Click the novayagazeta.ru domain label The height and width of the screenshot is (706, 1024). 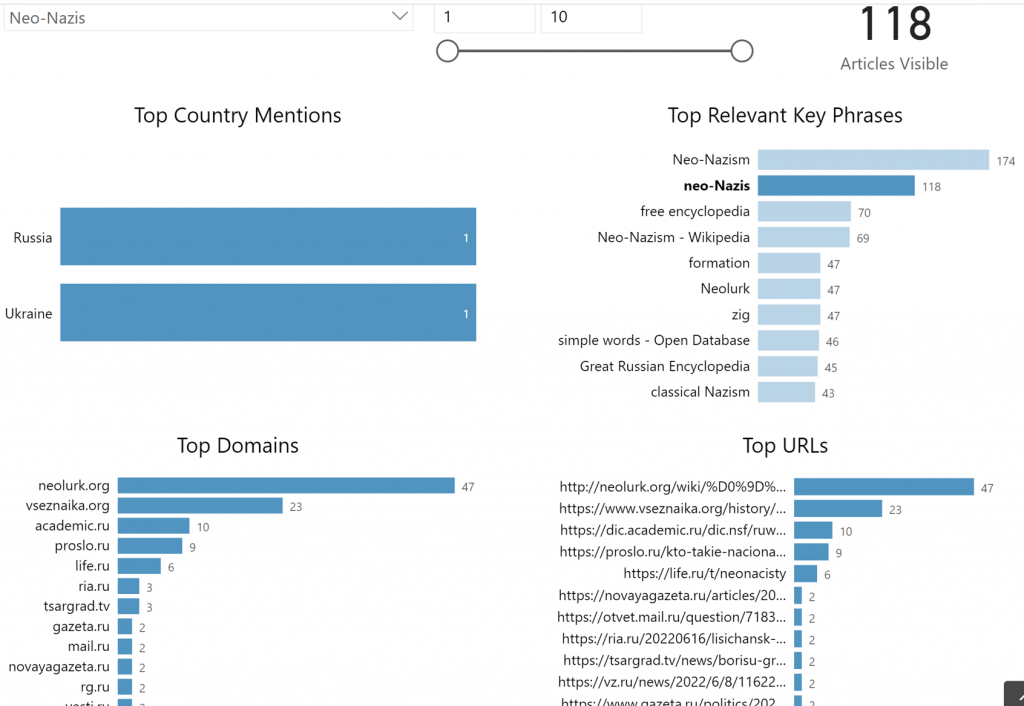59,667
